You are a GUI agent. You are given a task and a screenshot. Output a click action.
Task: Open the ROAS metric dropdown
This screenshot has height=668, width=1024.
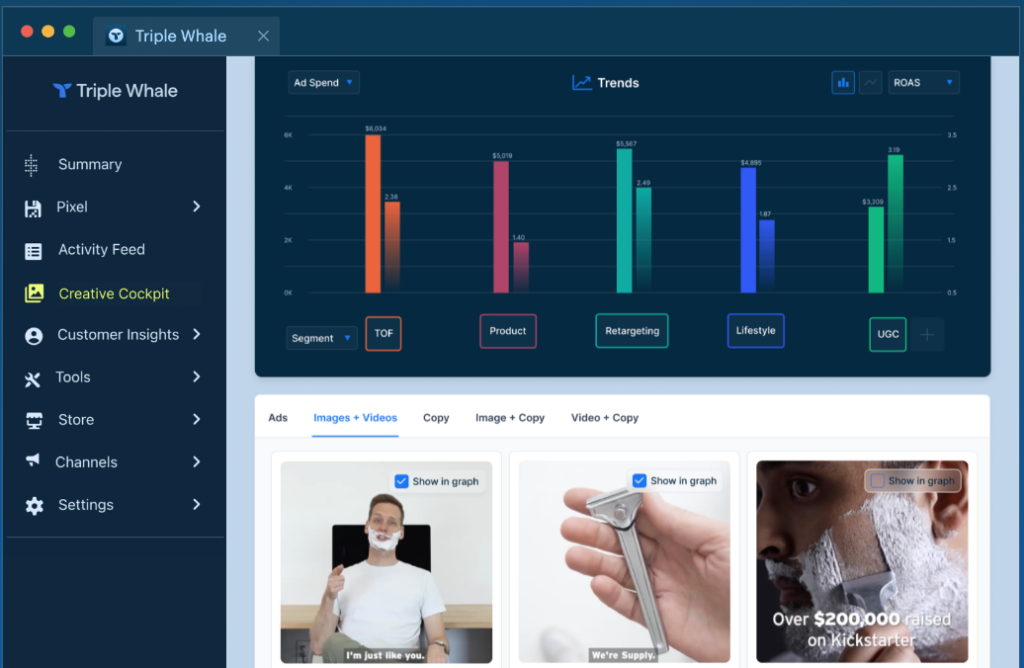tap(923, 83)
